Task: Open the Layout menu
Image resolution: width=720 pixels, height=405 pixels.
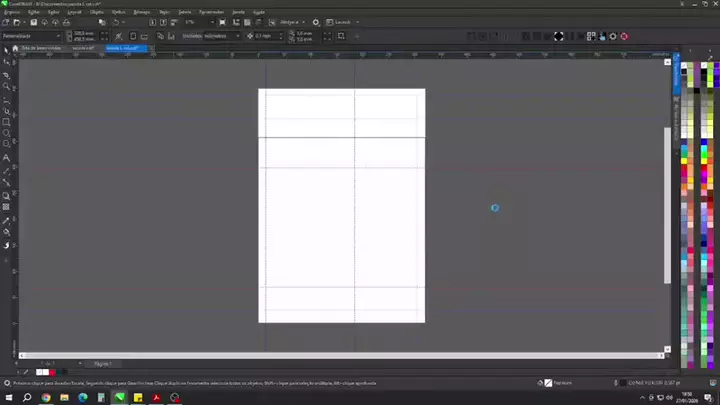Action: tap(75, 12)
